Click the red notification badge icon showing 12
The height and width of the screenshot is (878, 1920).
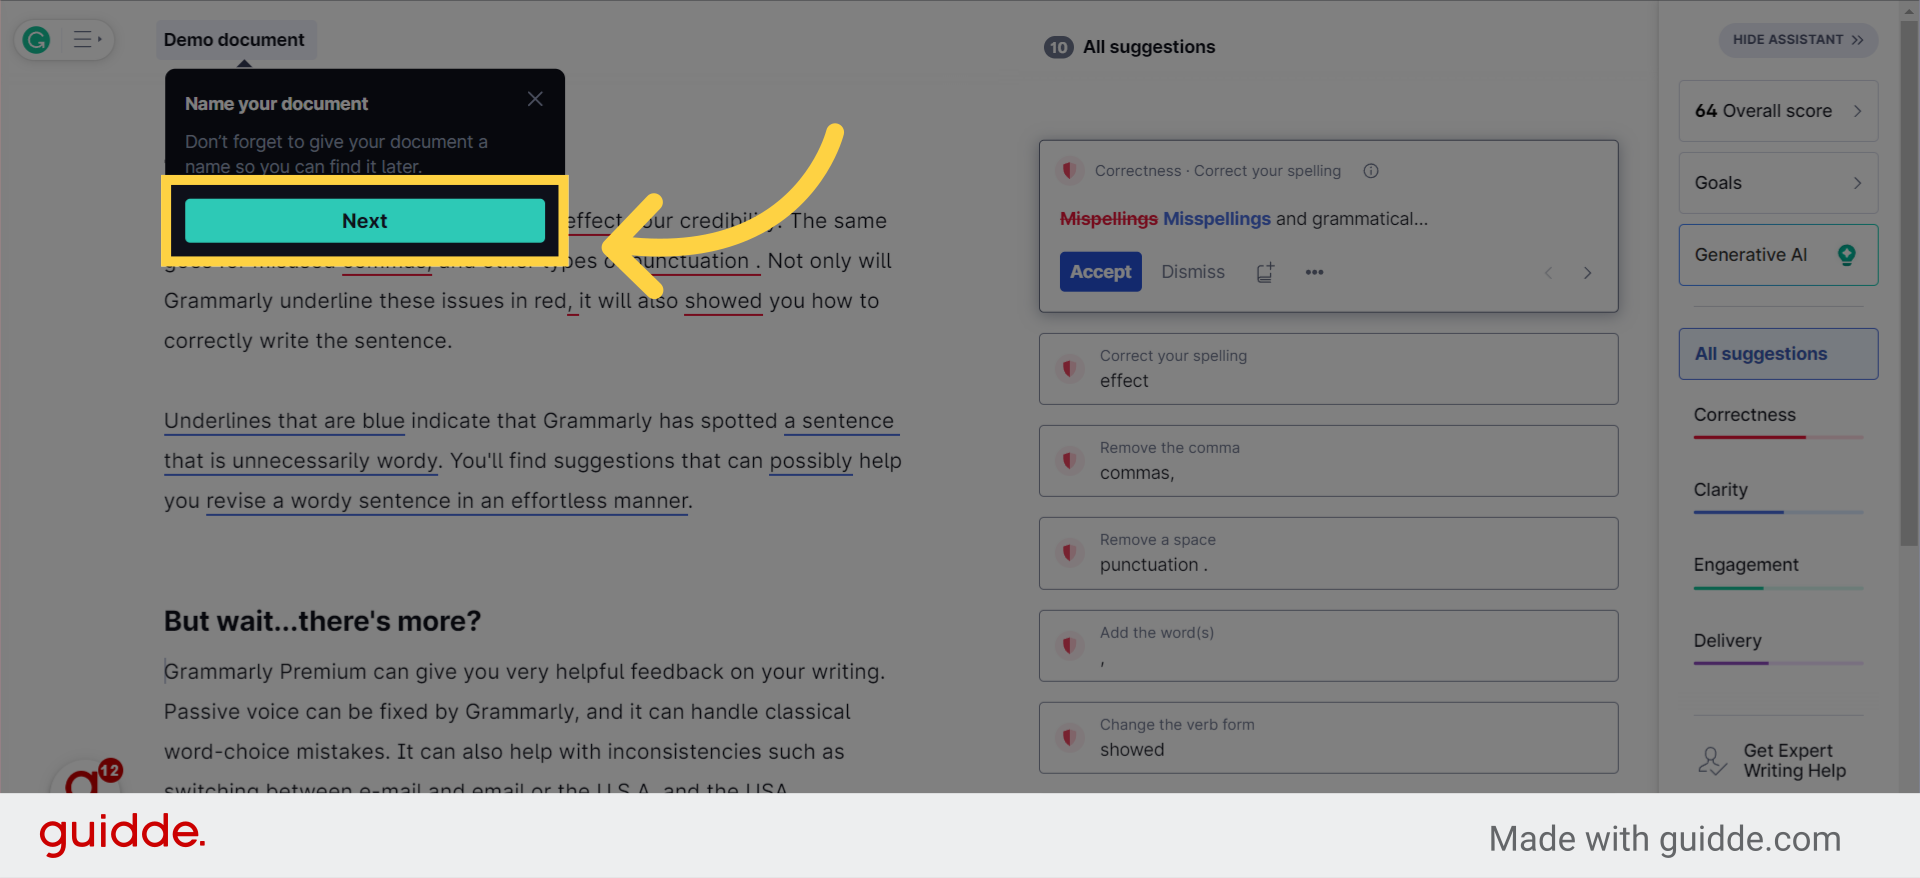(x=110, y=770)
